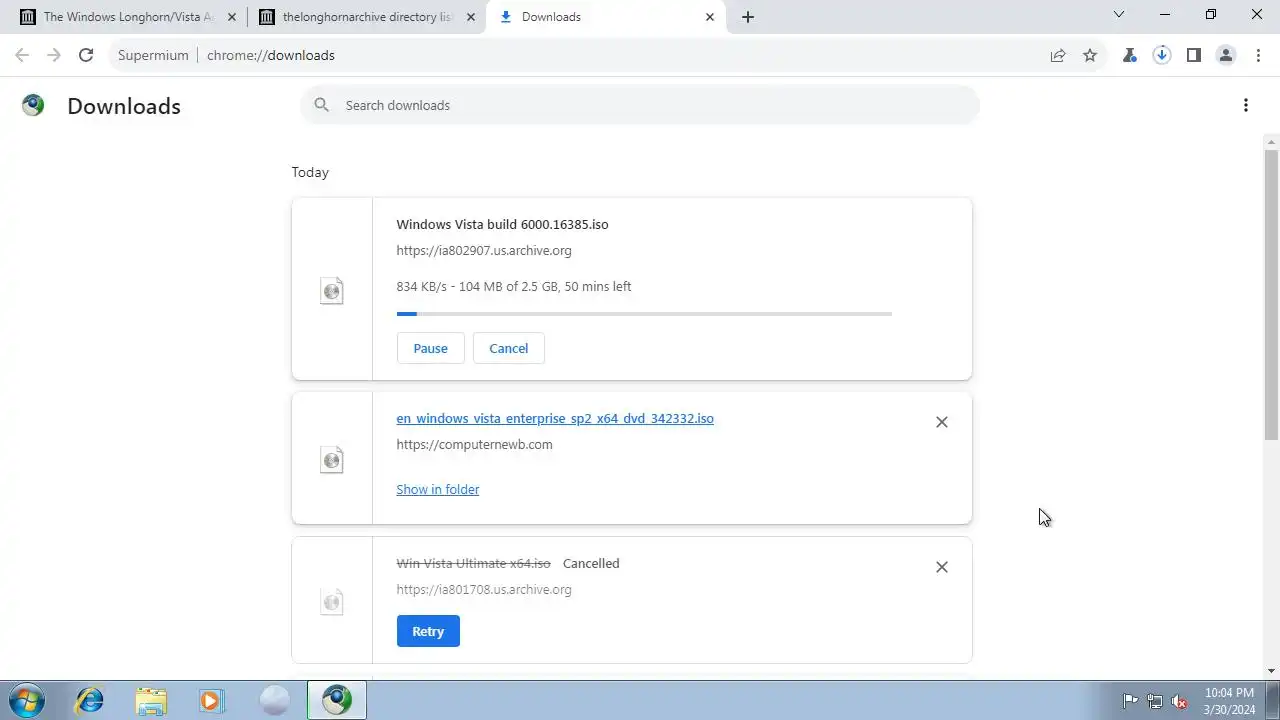
Task: Click the Supermium logo beside Downloads title
Action: (x=33, y=105)
